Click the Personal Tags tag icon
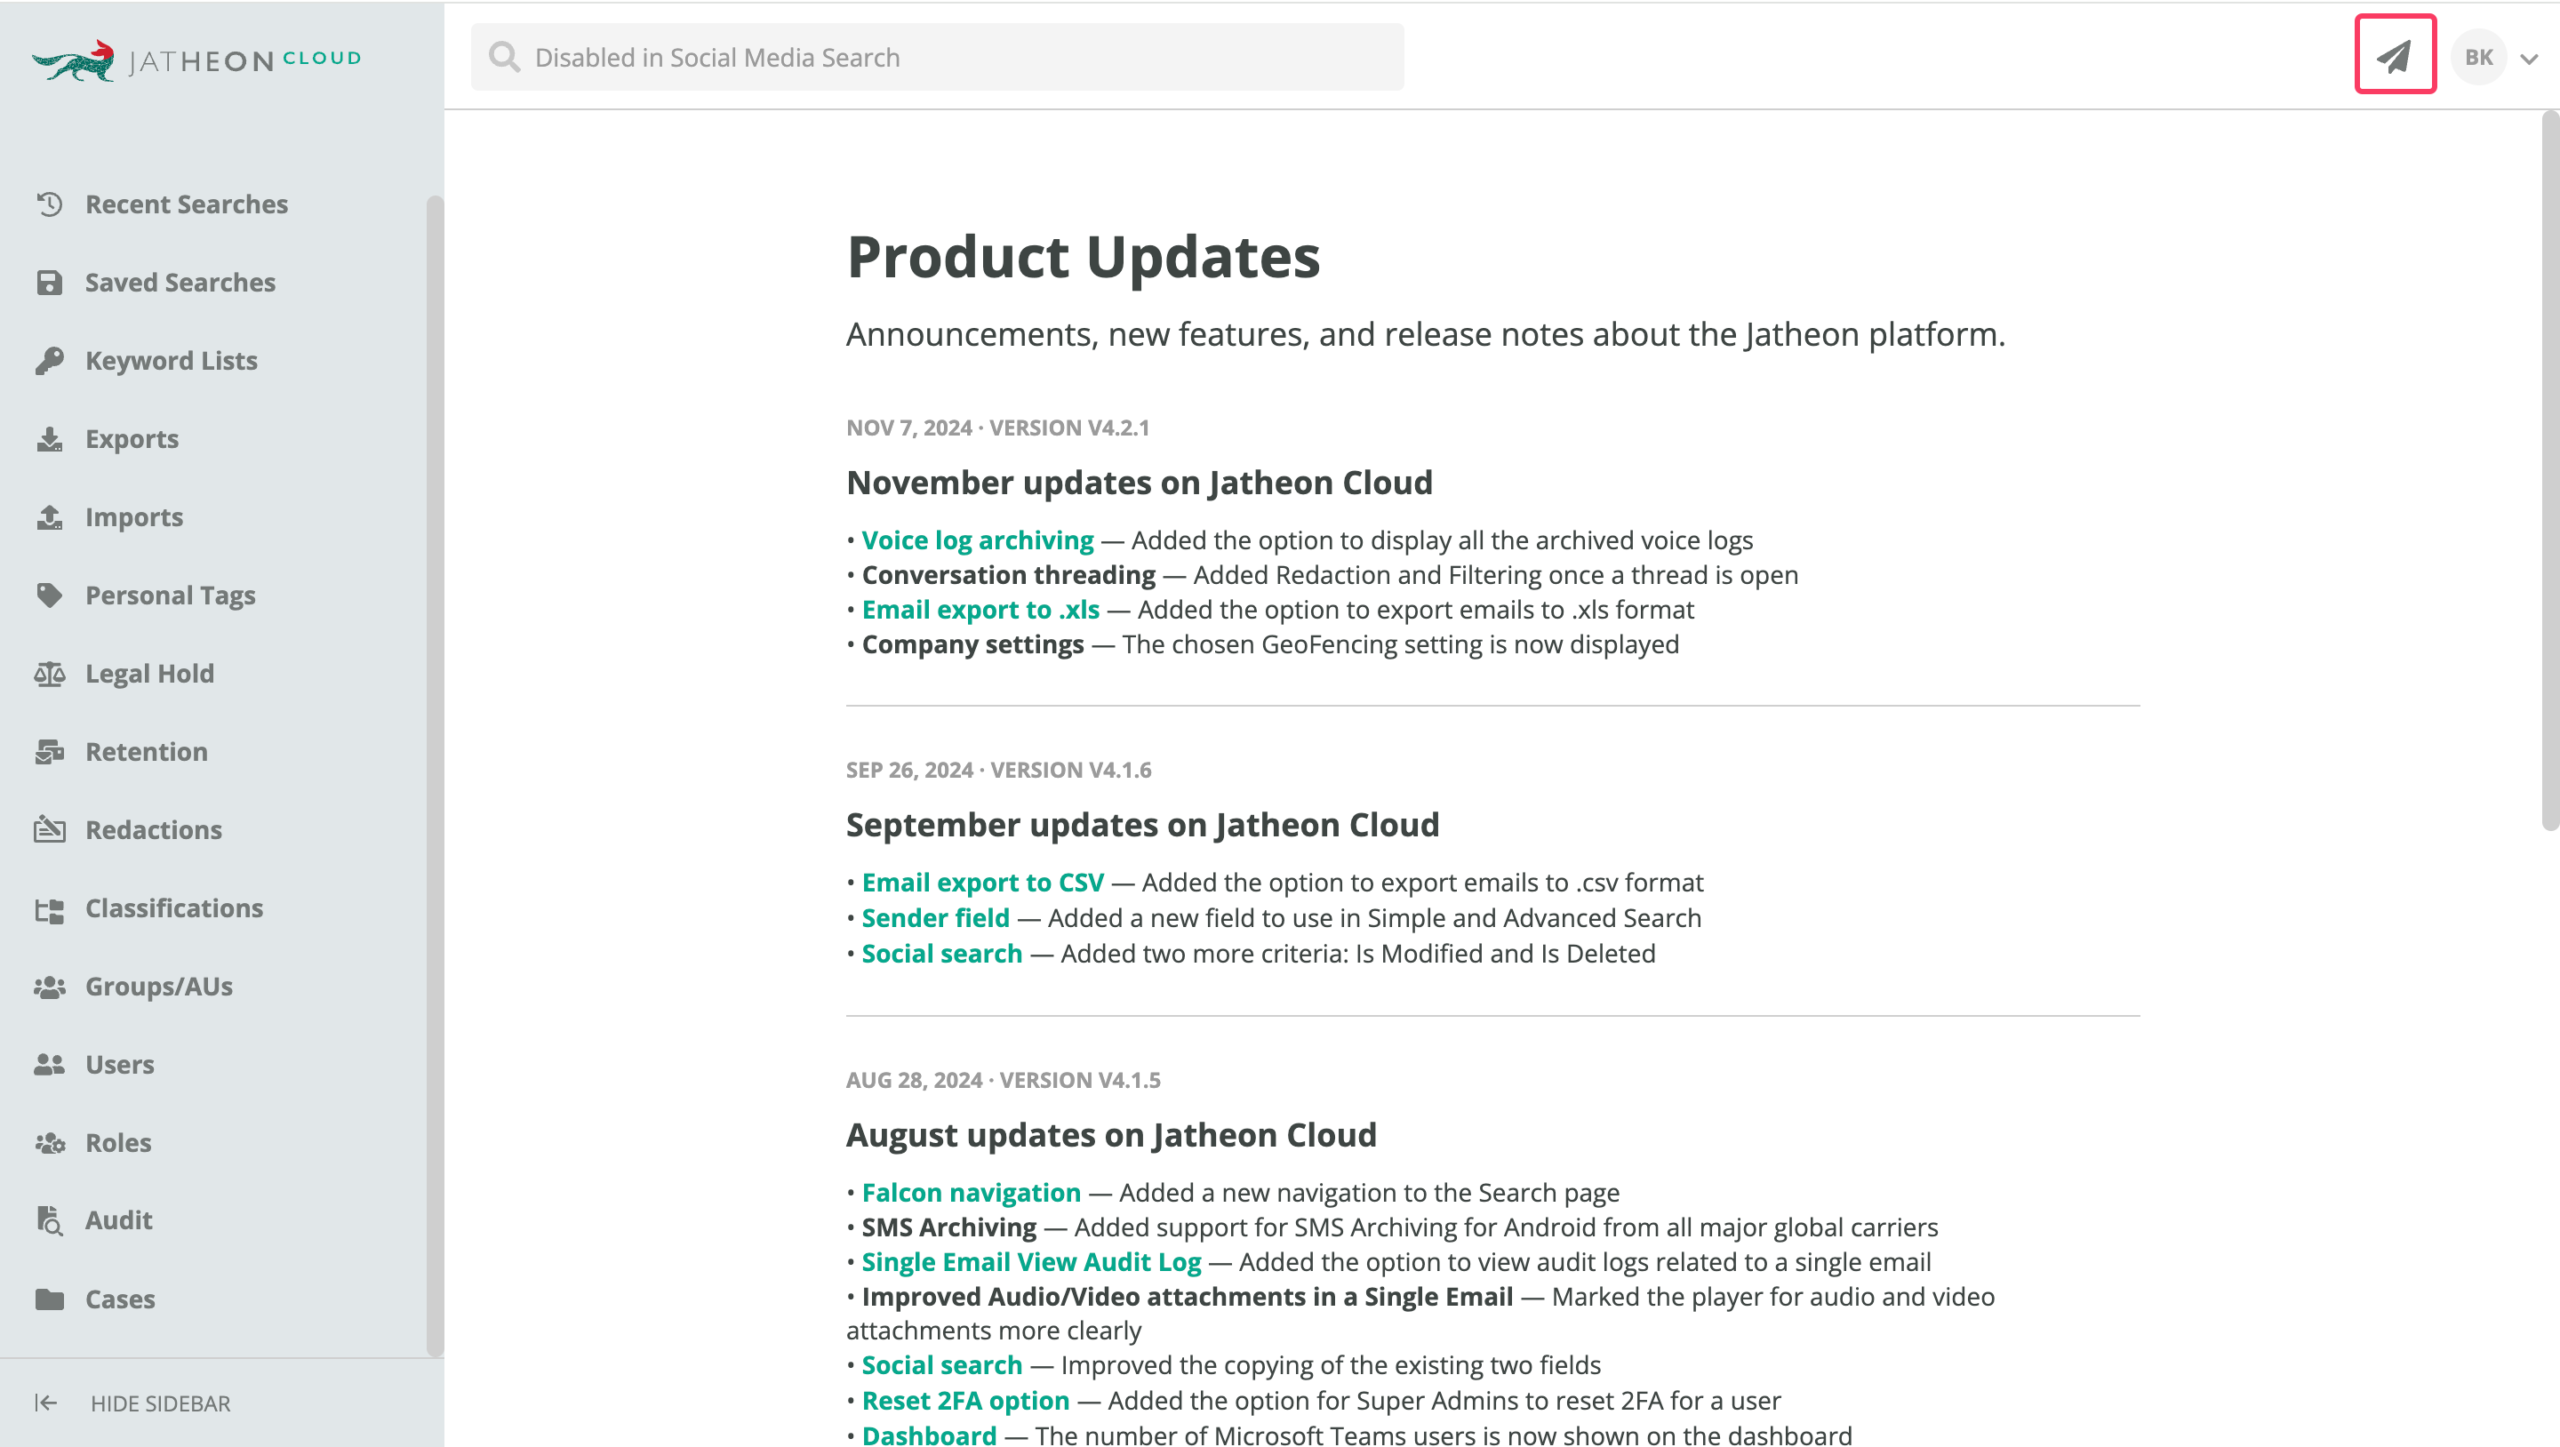This screenshot has width=2560, height=1447. tap(49, 595)
